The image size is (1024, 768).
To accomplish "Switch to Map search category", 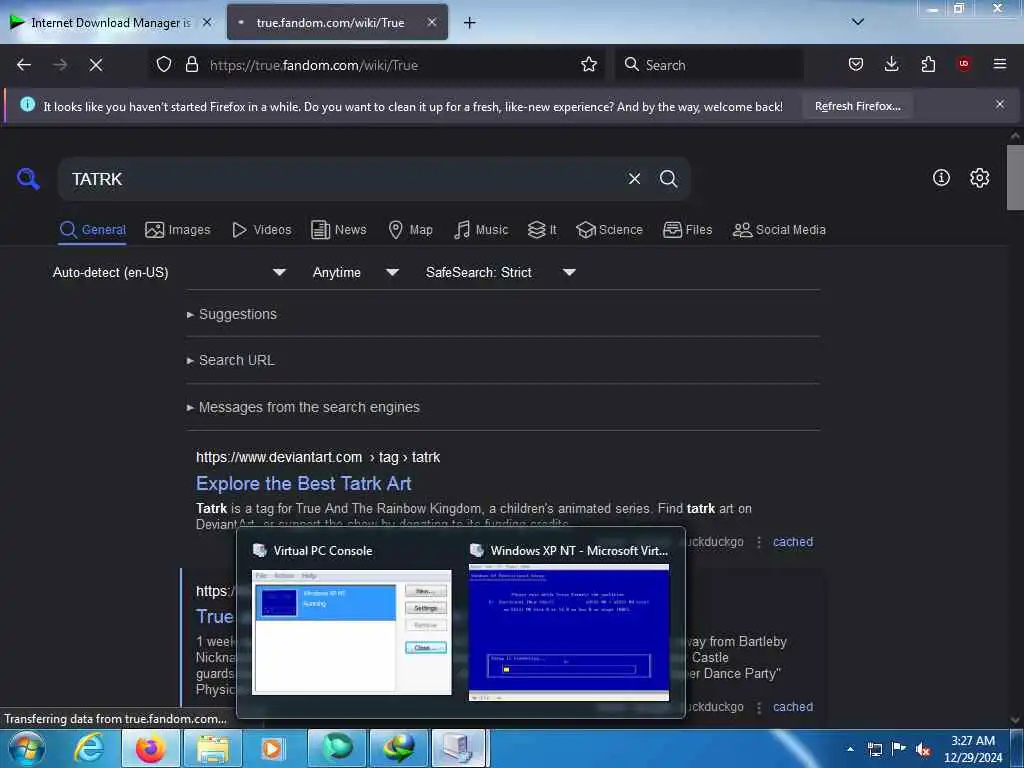I will tap(410, 230).
